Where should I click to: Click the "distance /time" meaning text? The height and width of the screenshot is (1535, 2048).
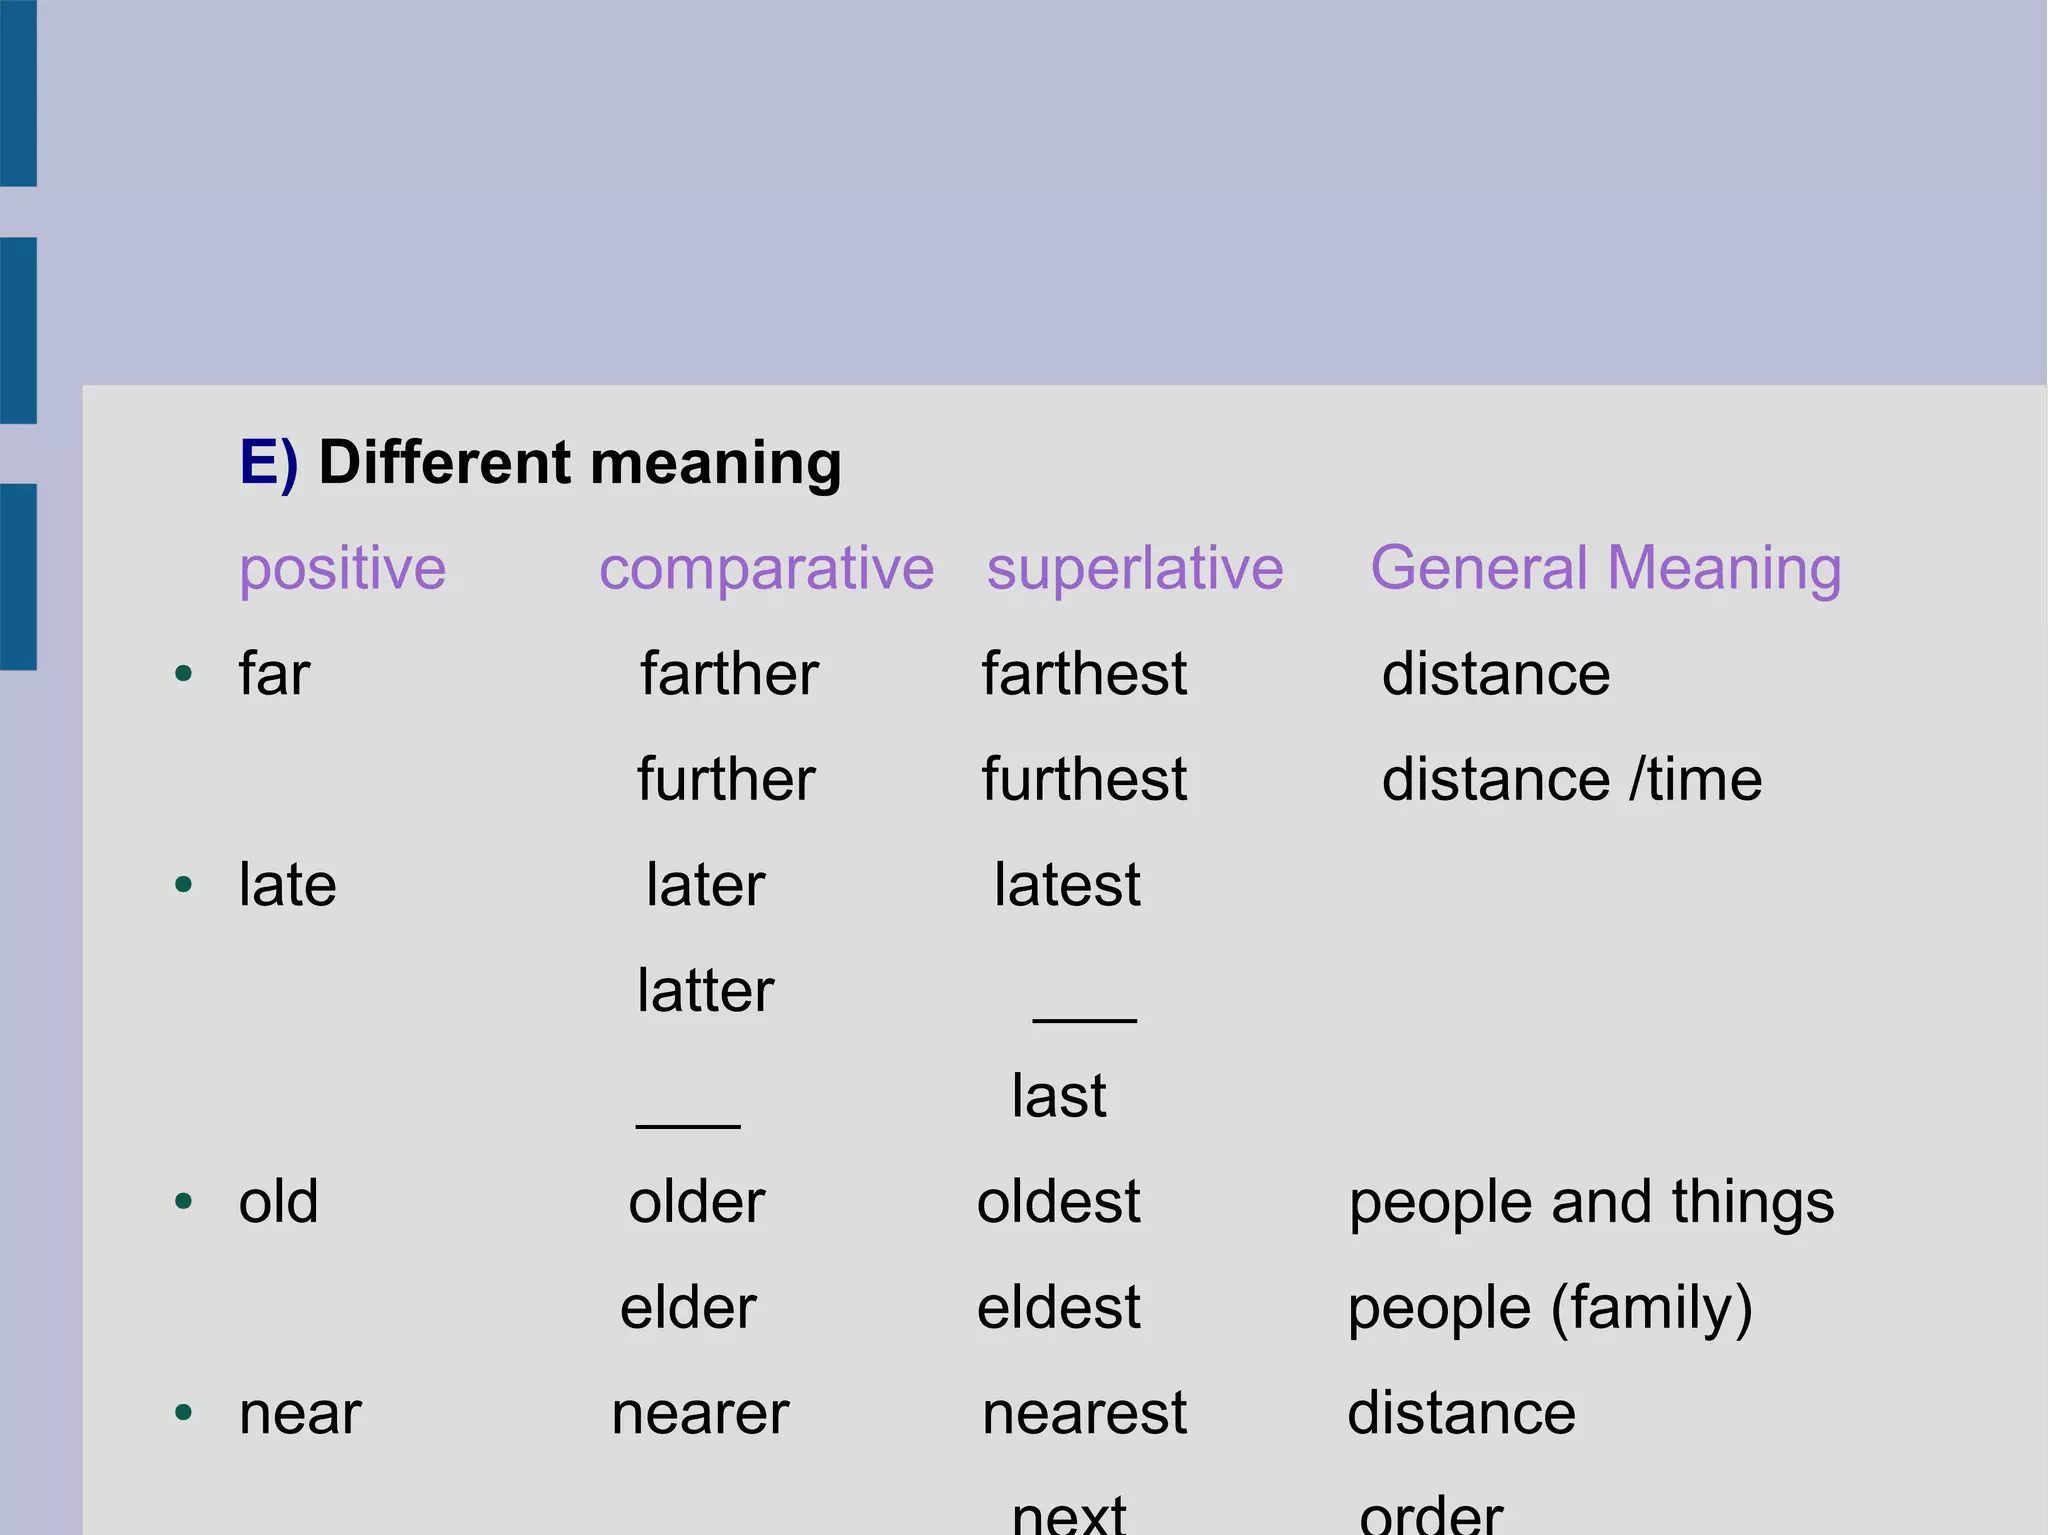tap(1571, 780)
